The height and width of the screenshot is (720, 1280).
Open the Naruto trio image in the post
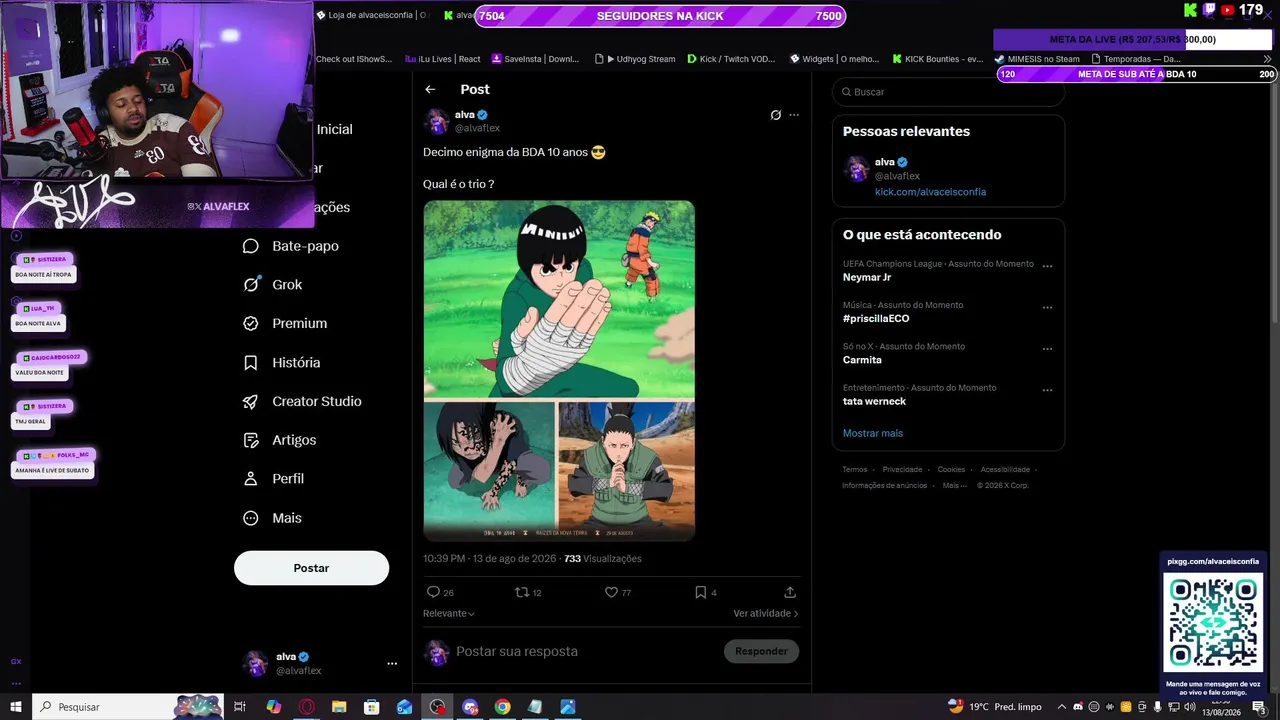click(x=559, y=370)
